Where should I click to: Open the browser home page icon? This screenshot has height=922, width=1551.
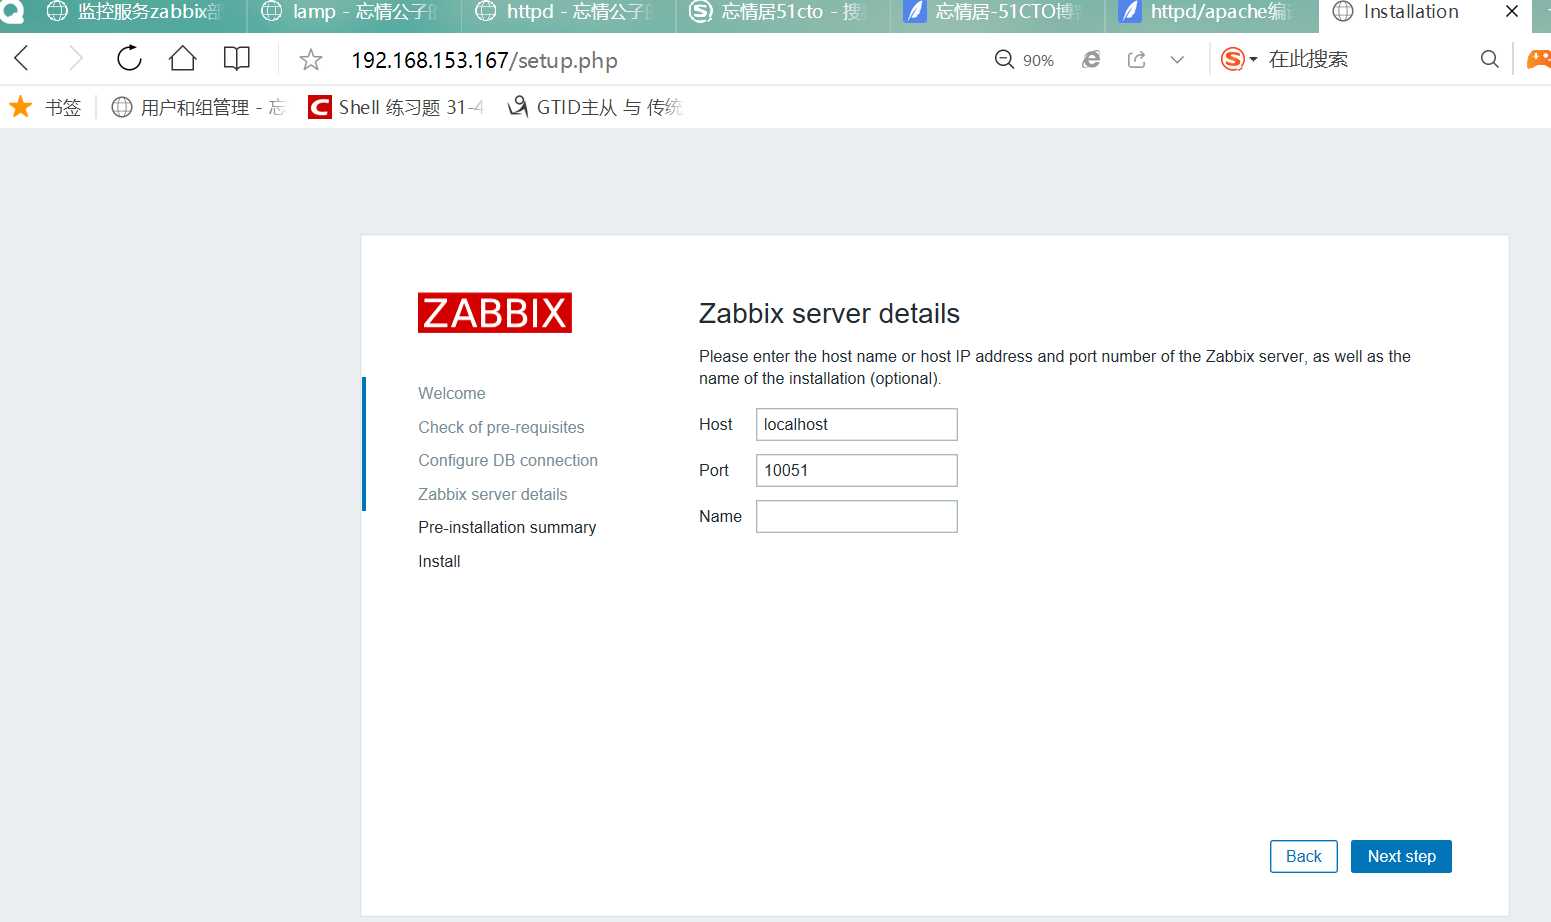183,59
